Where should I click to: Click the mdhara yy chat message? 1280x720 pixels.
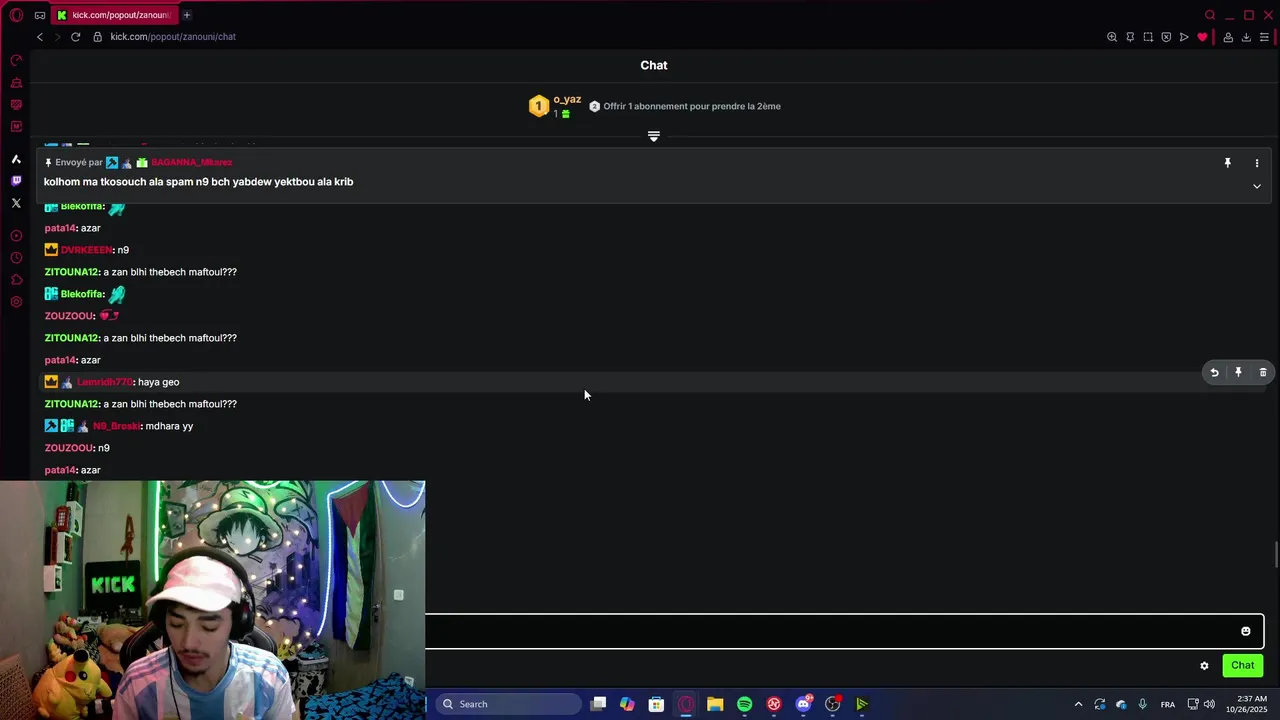pyautogui.click(x=169, y=426)
